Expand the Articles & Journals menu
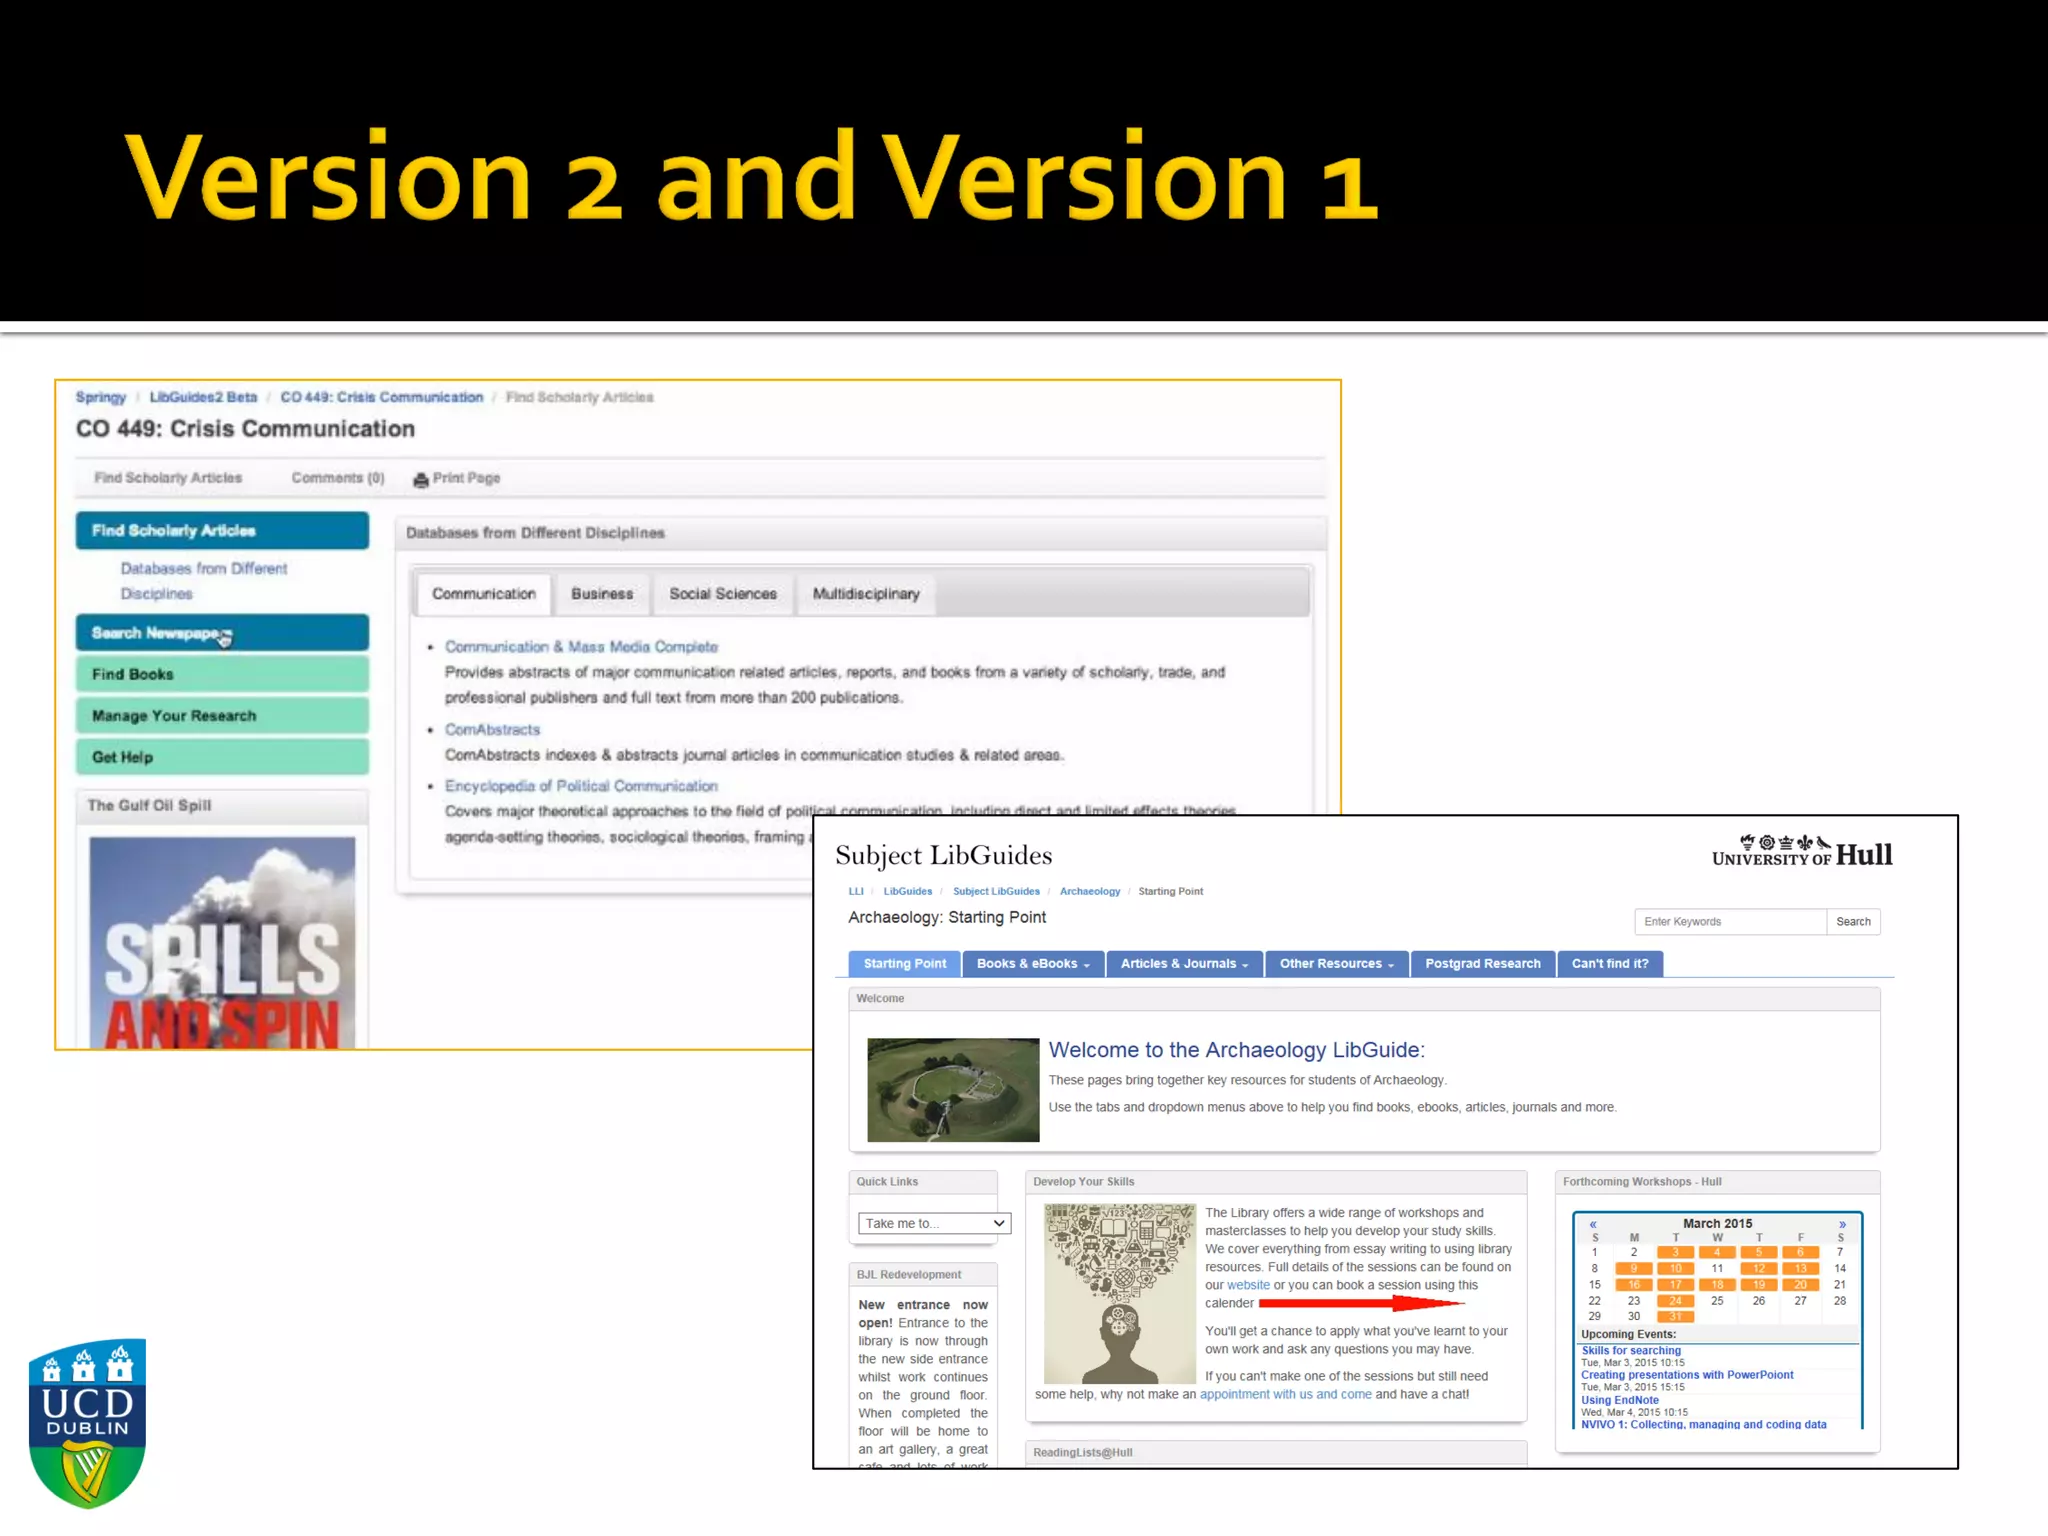Screen dimensions: 2048x1536 pyautogui.click(x=1184, y=964)
